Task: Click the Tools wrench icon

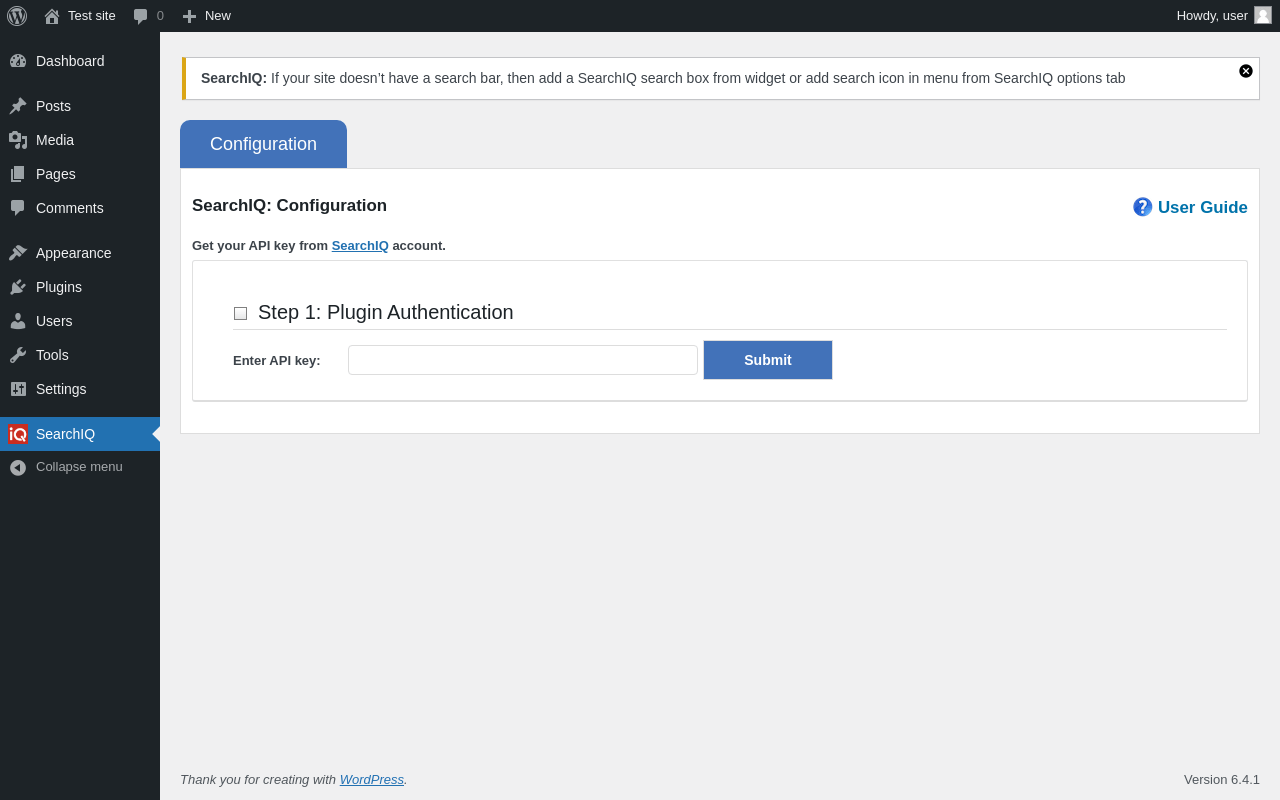Action: [x=18, y=355]
